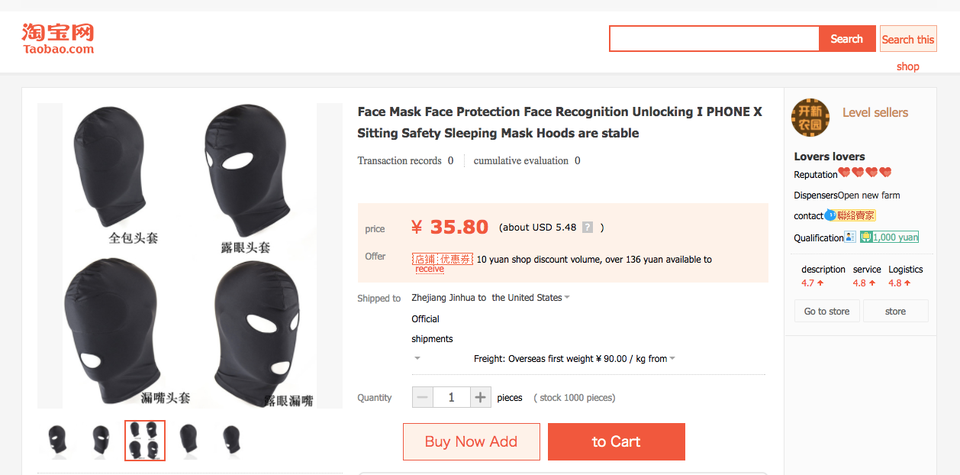This screenshot has width=960, height=475.
Task: Click the USD price help question mark
Action: point(587,227)
